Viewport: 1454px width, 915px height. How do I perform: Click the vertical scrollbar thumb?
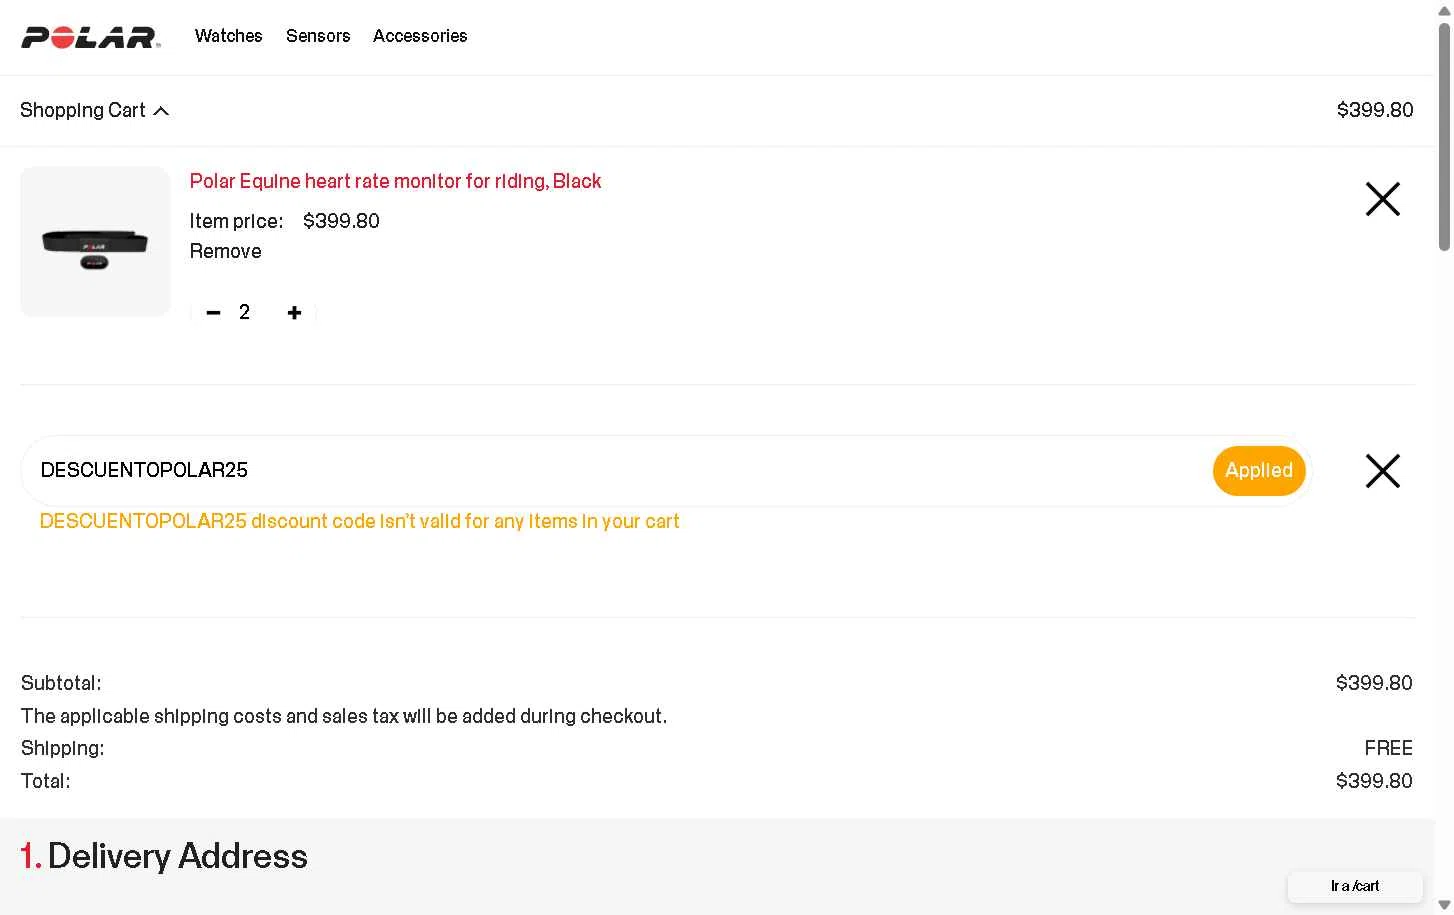[x=1444, y=136]
